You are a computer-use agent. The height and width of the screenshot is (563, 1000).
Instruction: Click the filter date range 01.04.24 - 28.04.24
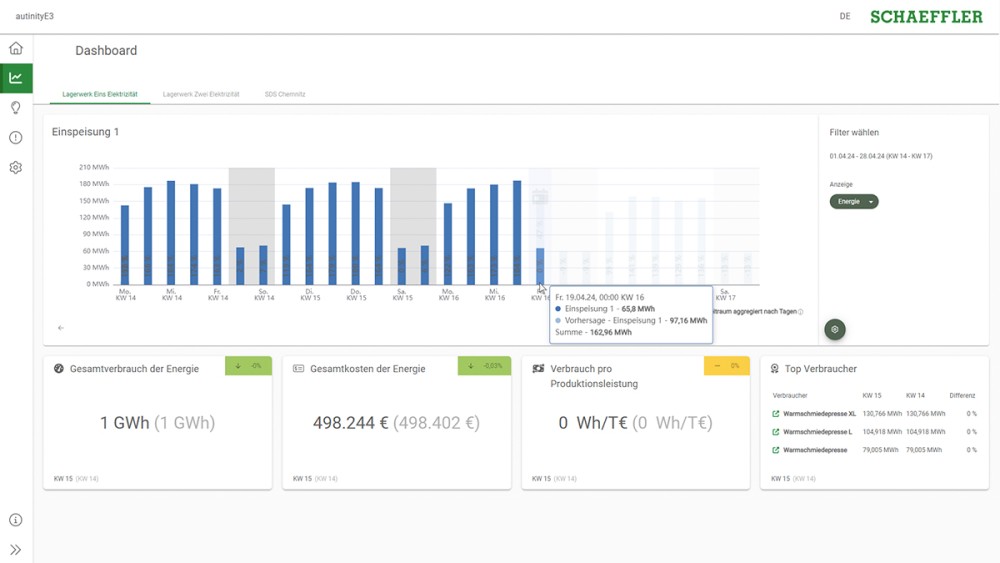click(x=881, y=157)
